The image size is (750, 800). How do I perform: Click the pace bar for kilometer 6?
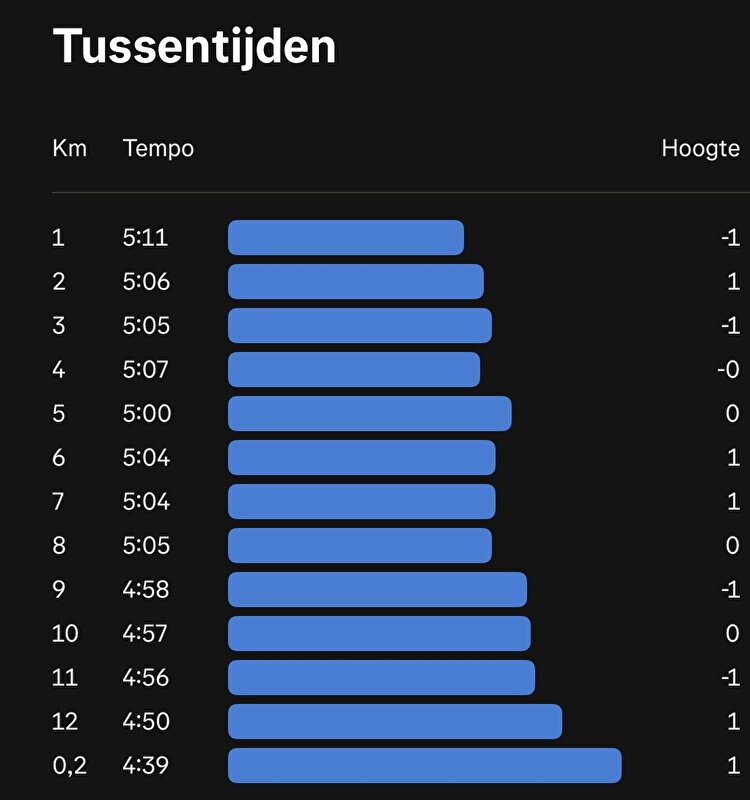pyautogui.click(x=362, y=458)
